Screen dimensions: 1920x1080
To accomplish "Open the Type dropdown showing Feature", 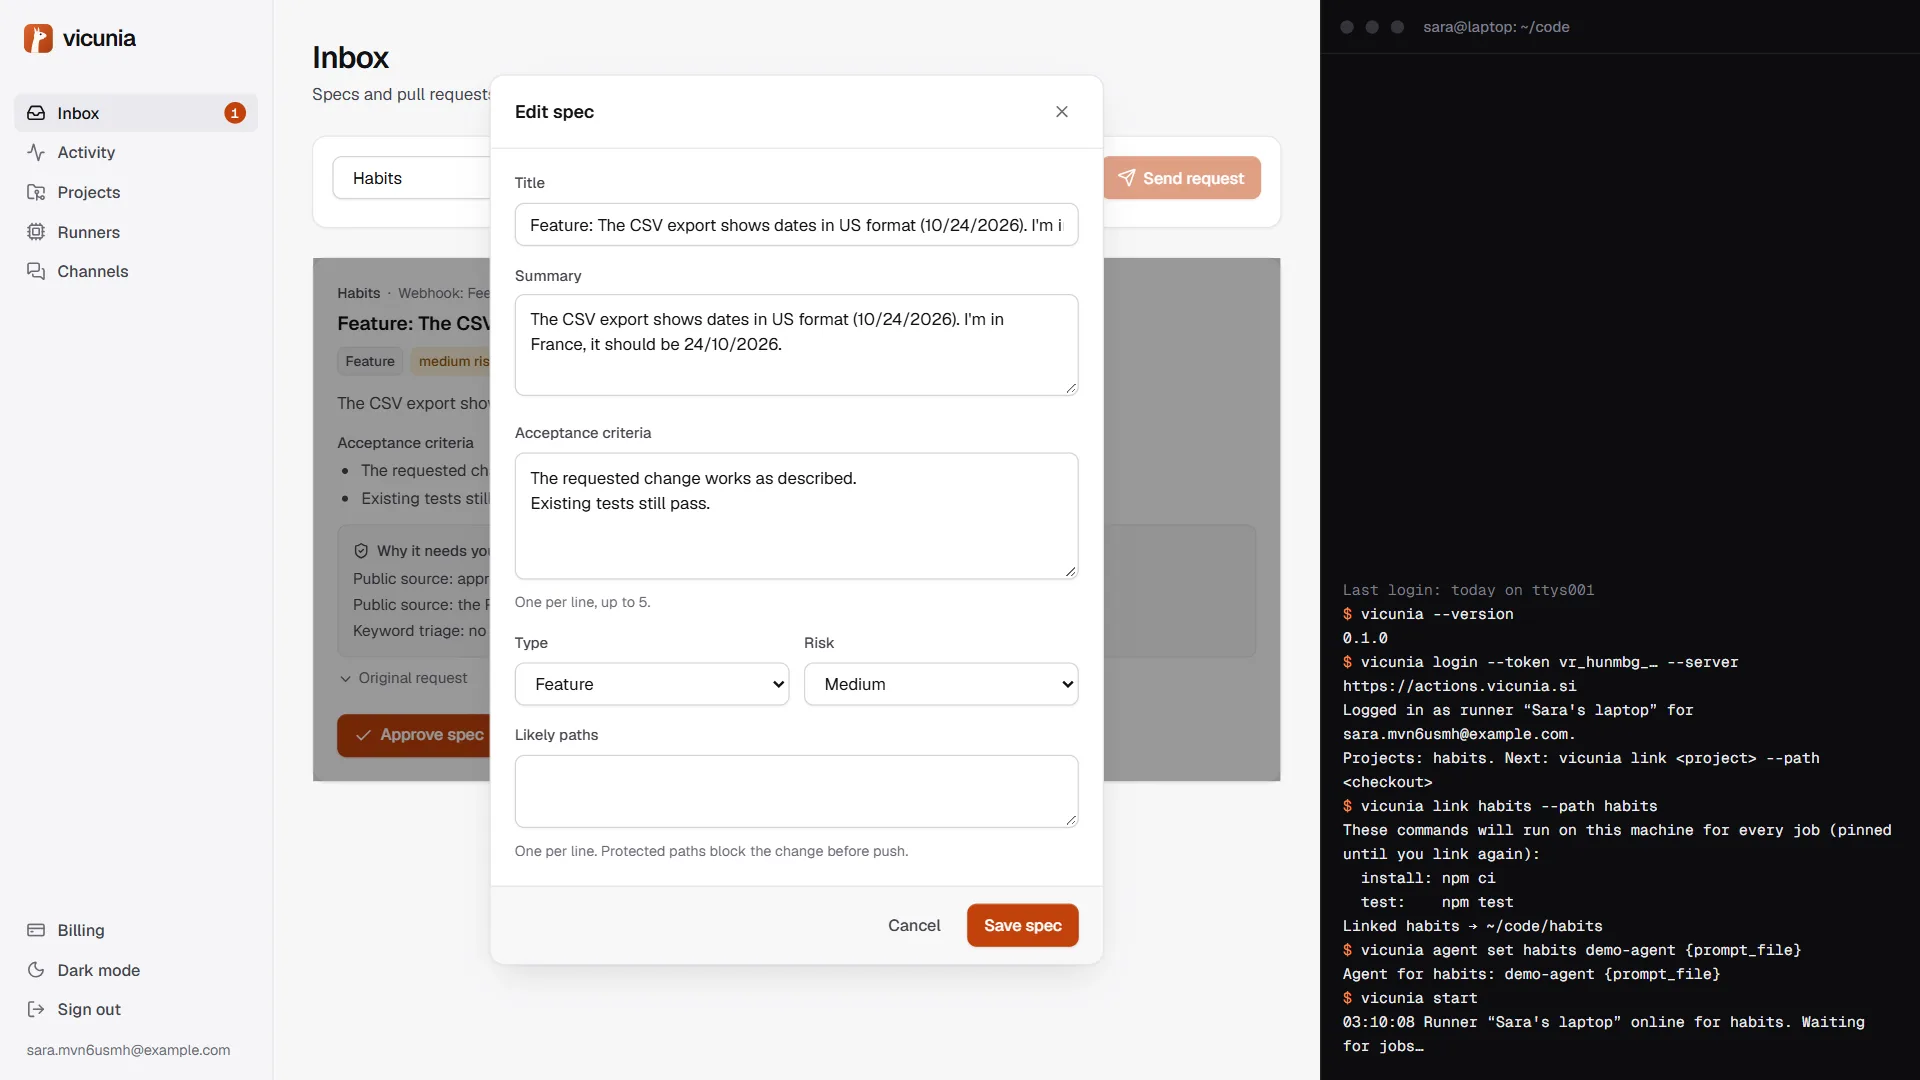I will click(652, 684).
